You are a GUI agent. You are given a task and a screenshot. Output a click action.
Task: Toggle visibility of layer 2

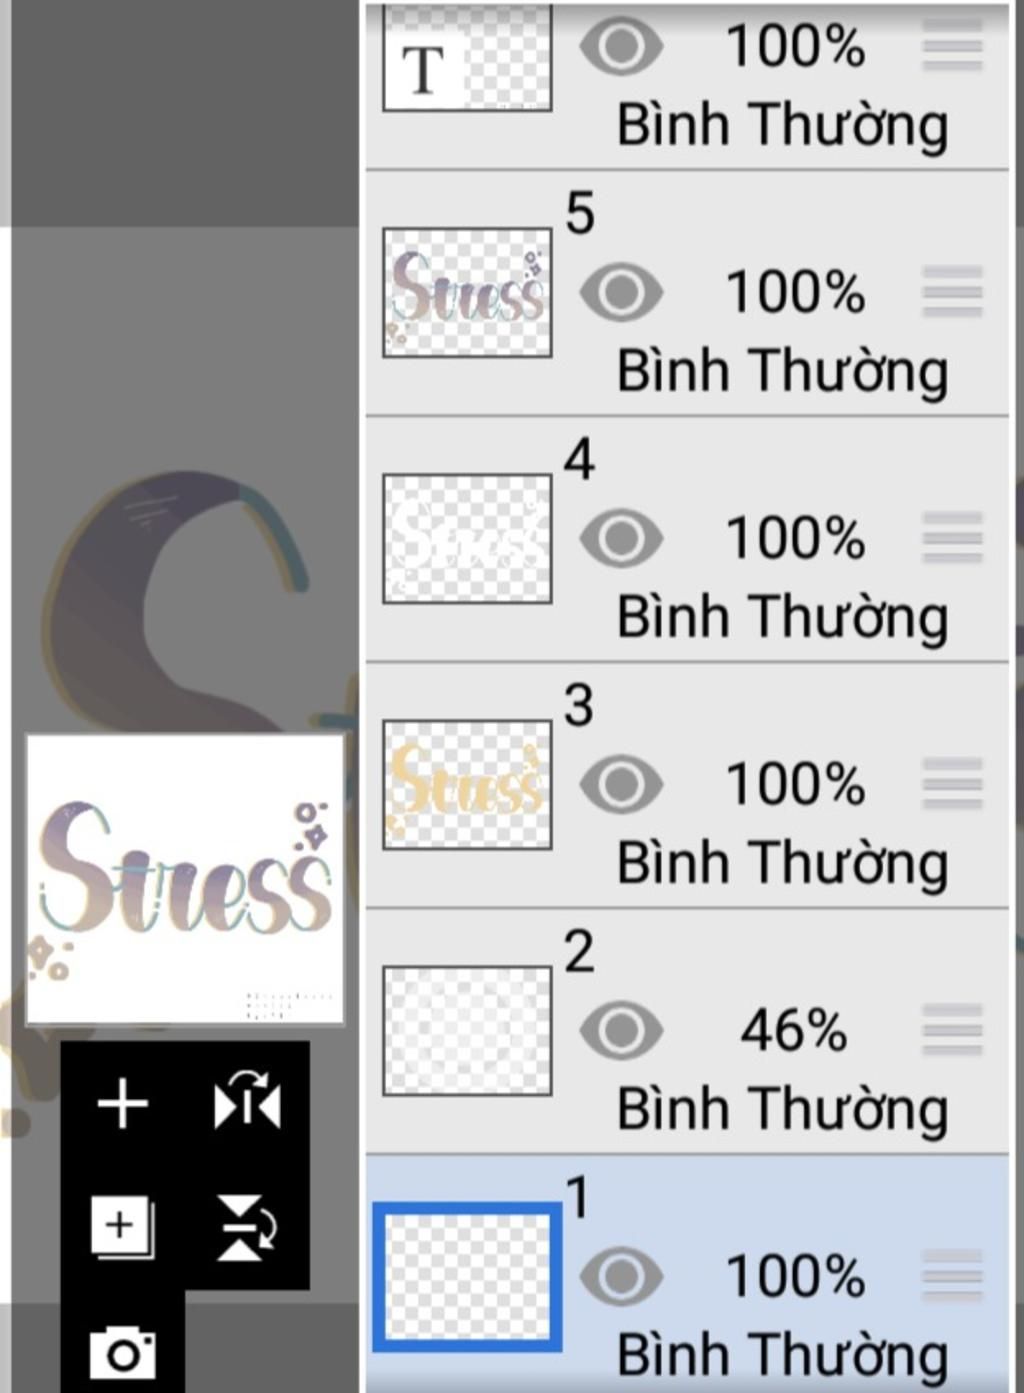tap(621, 1030)
